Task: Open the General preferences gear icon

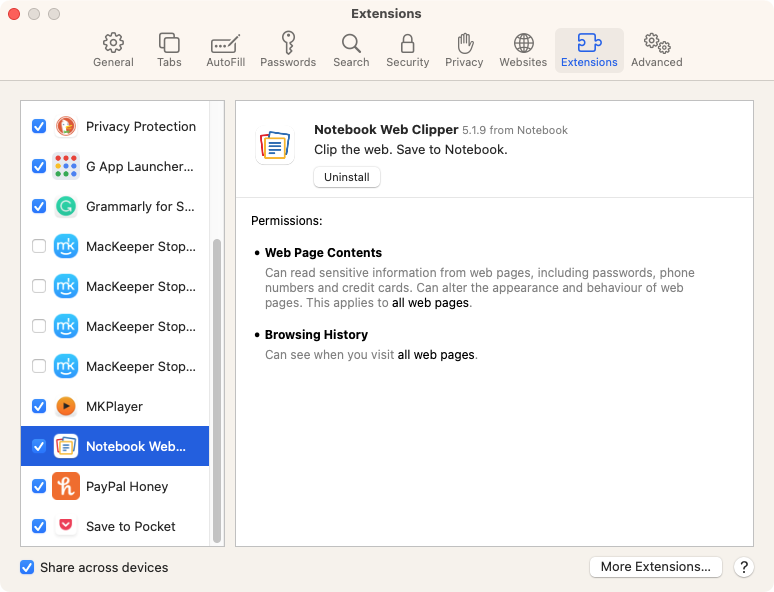Action: click(x=113, y=43)
